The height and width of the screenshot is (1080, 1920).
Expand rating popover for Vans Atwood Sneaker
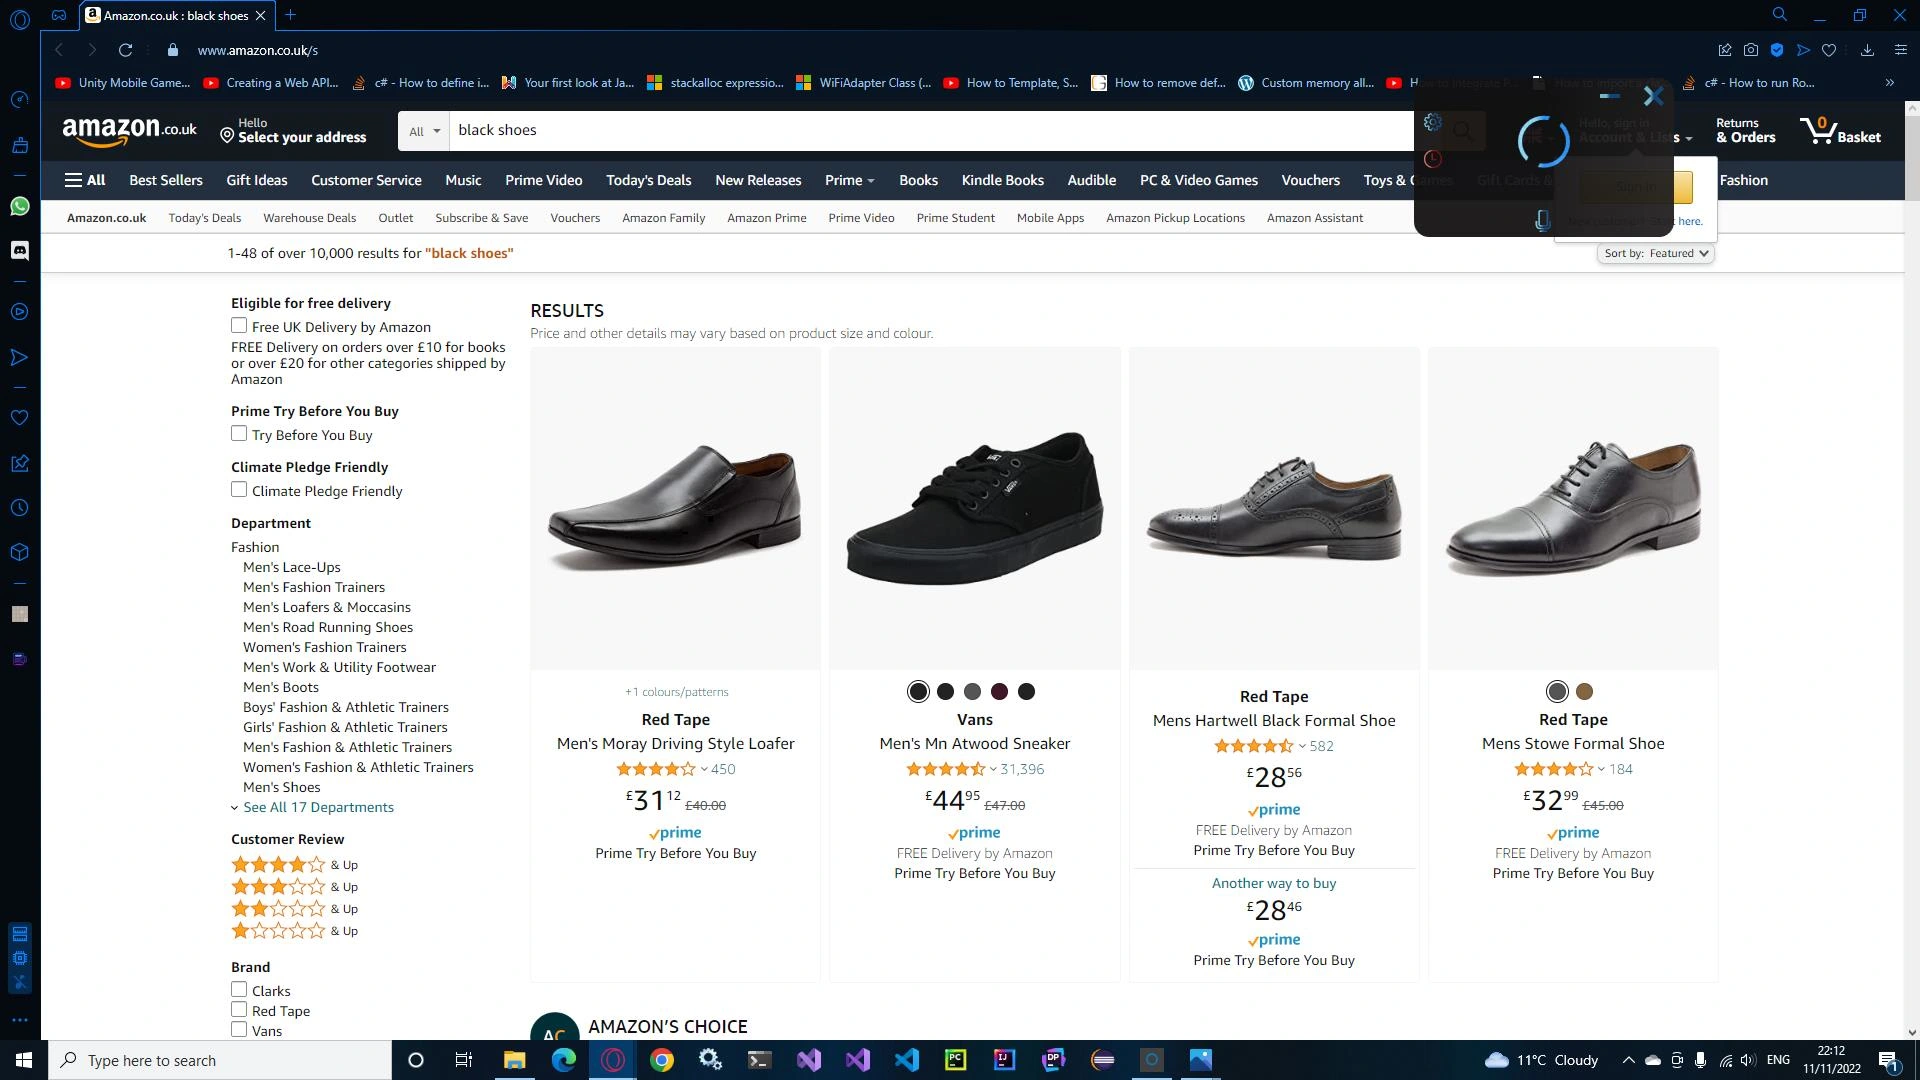993,770
